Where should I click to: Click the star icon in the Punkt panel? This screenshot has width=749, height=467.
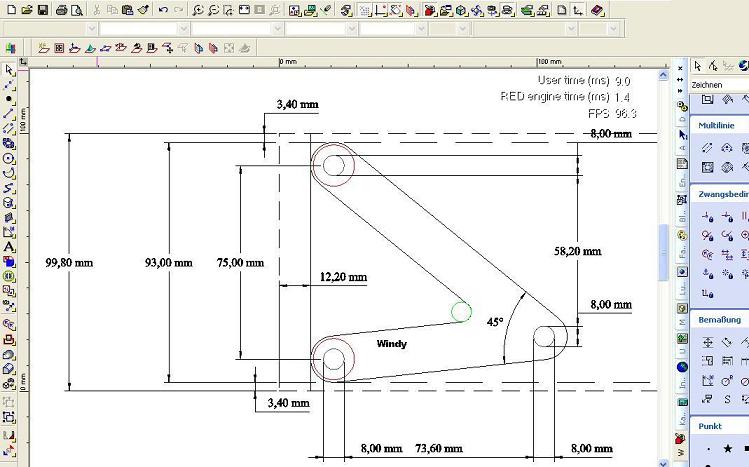coord(726,449)
